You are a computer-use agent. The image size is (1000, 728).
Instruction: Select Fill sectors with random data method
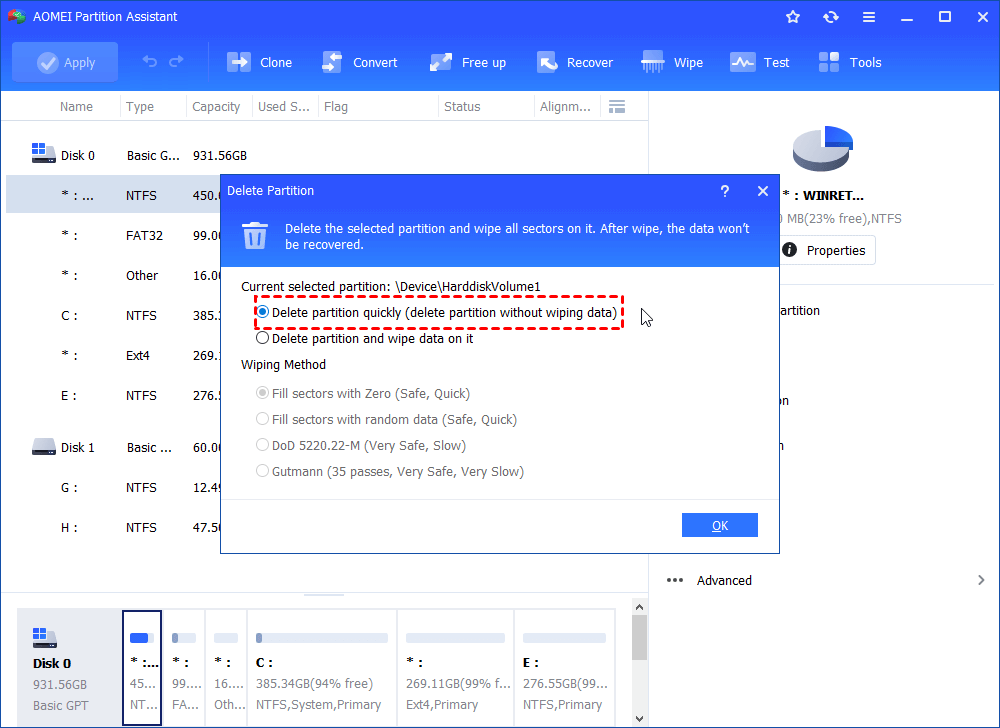[x=386, y=419]
